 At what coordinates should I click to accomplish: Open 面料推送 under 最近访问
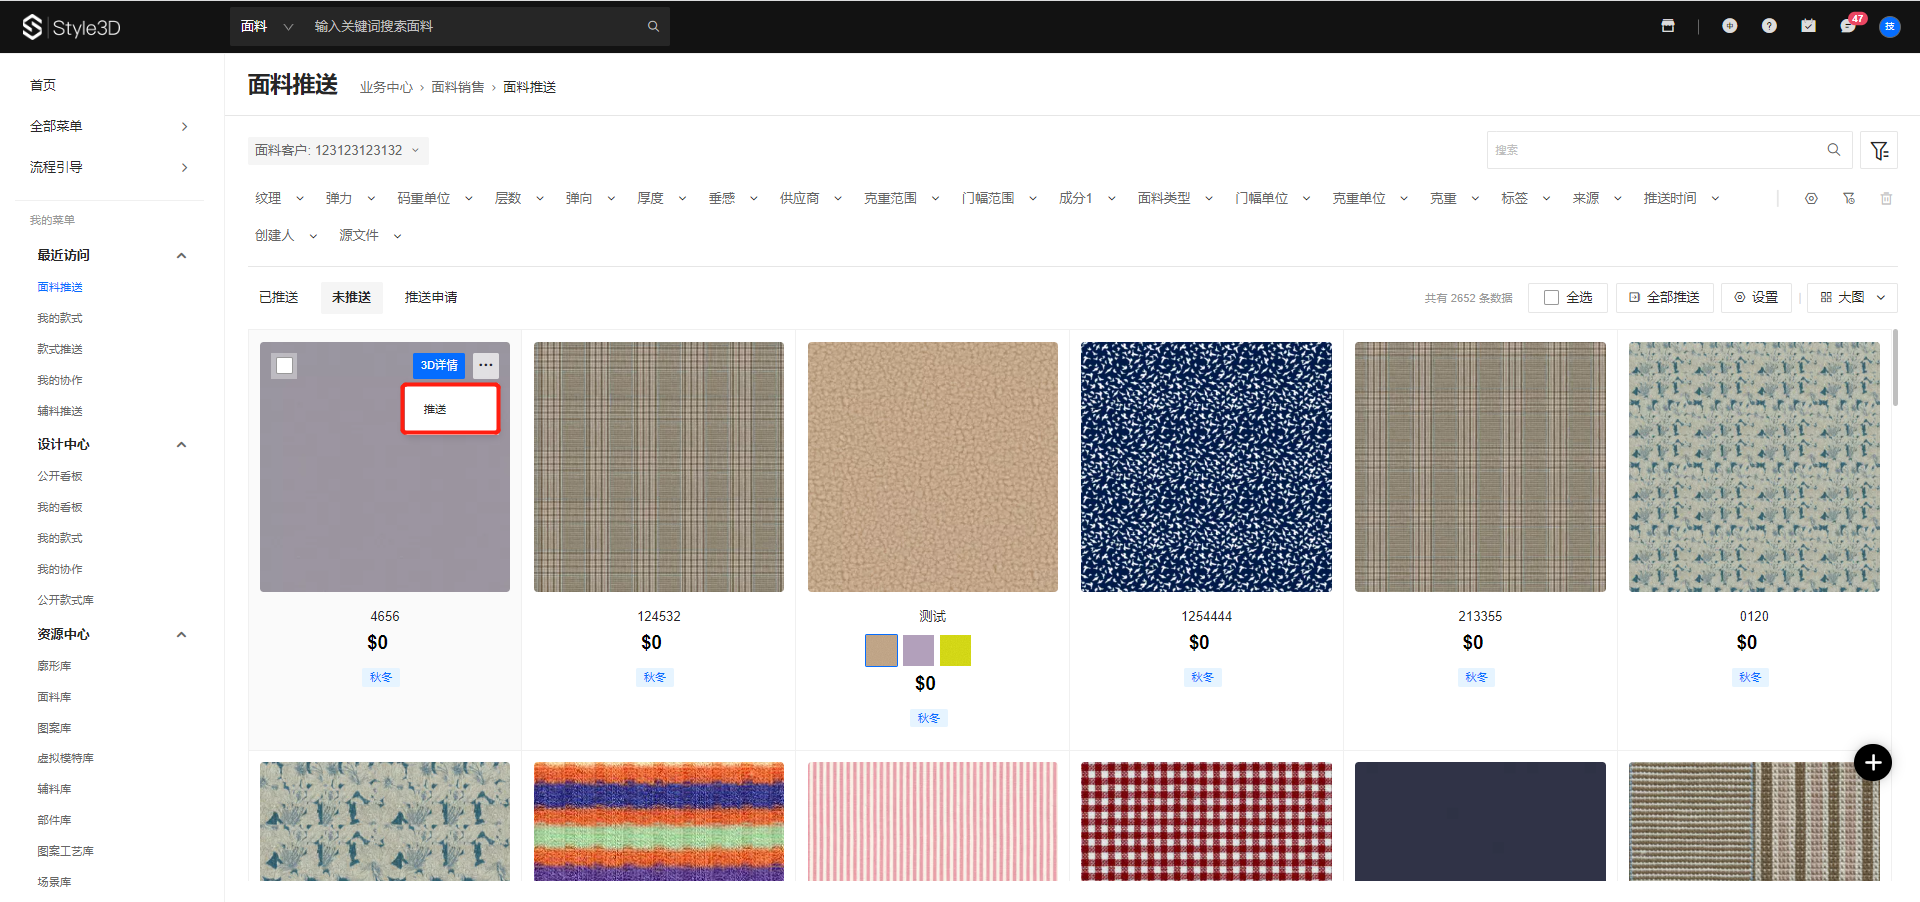point(60,287)
